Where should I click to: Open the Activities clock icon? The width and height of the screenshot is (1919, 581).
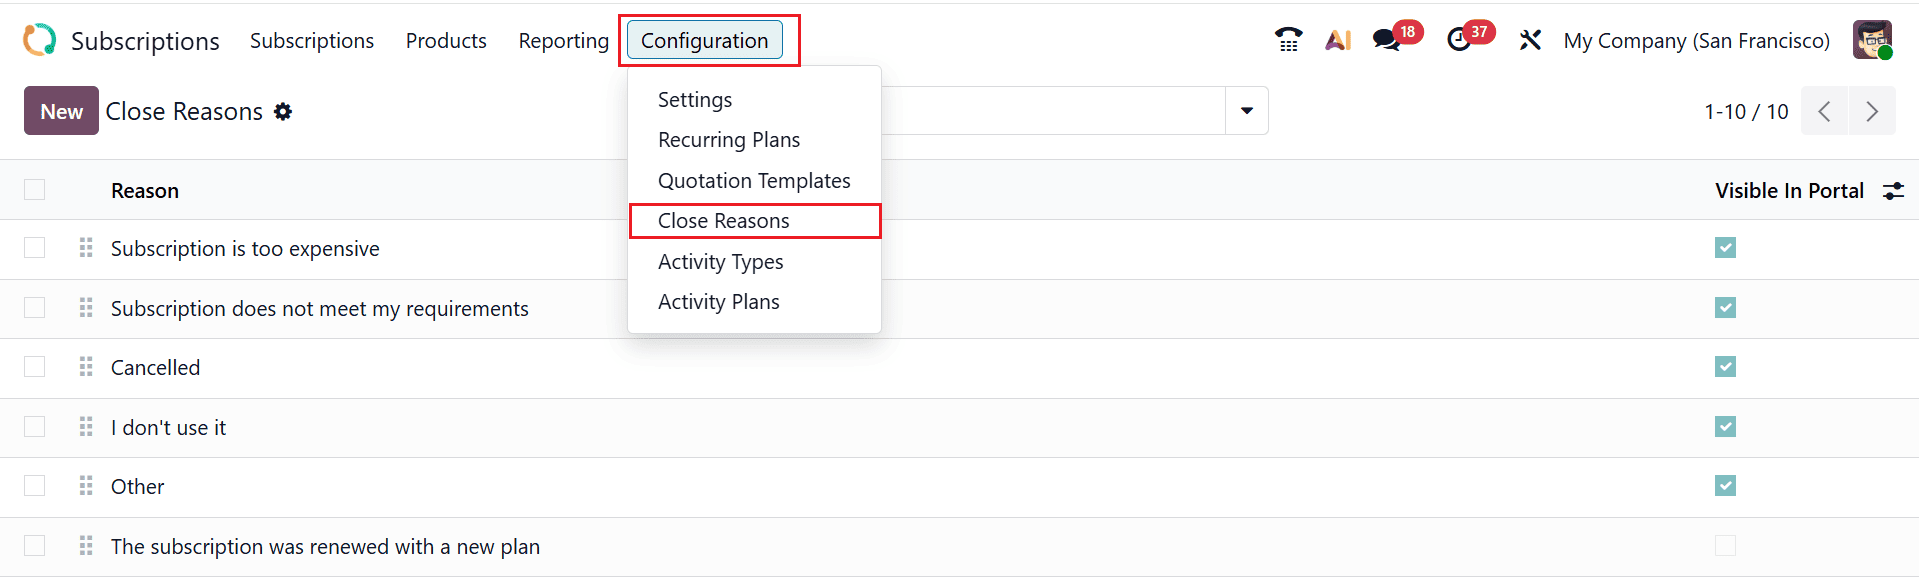pyautogui.click(x=1459, y=40)
